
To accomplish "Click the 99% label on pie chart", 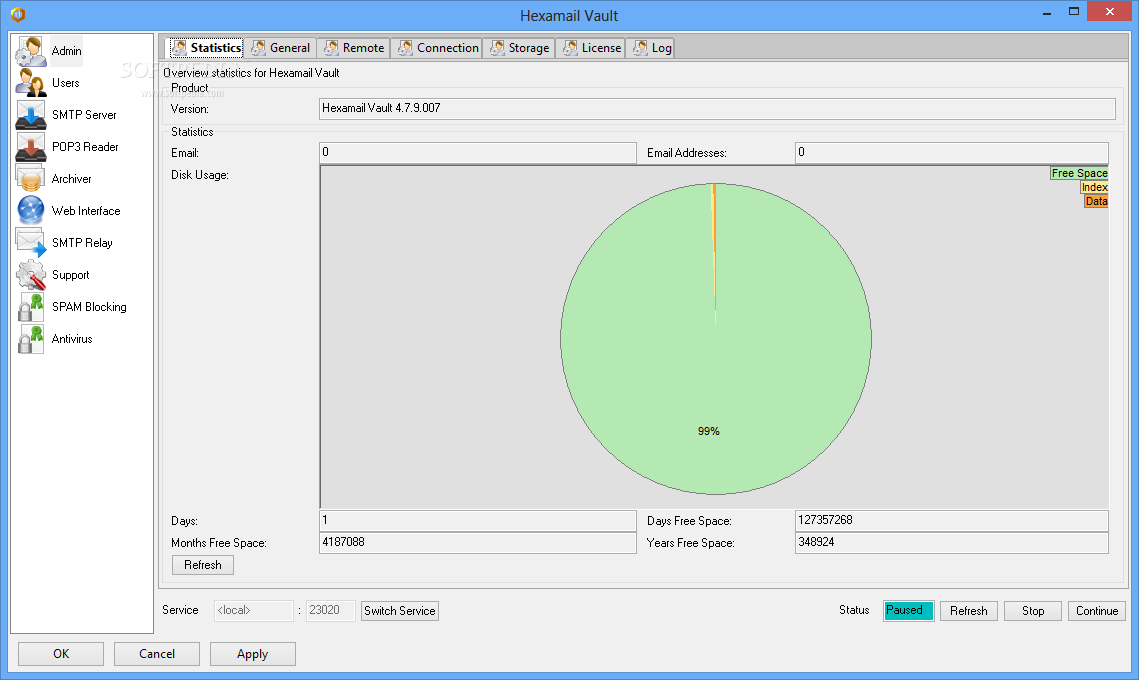I will tap(708, 432).
